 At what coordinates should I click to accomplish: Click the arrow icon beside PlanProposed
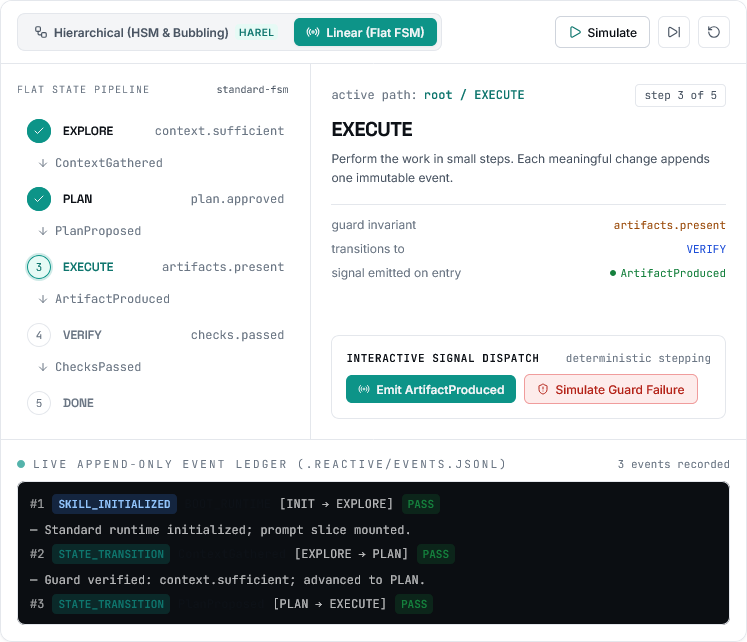pyautogui.click(x=43, y=231)
